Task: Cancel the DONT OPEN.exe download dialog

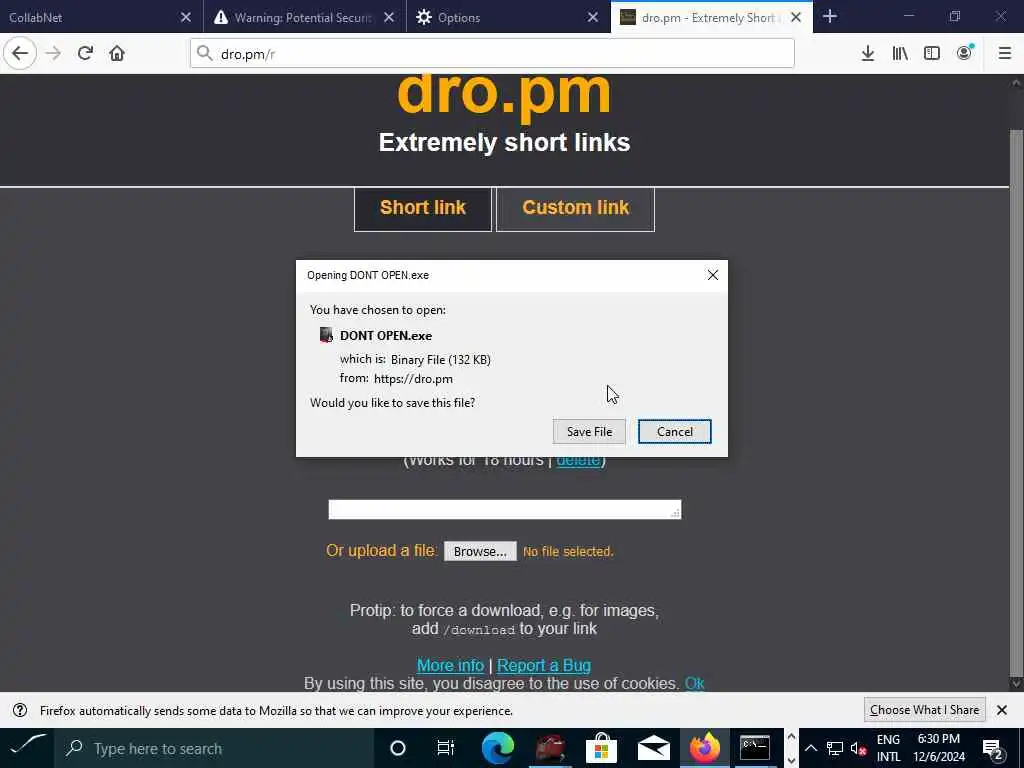Action: click(675, 432)
